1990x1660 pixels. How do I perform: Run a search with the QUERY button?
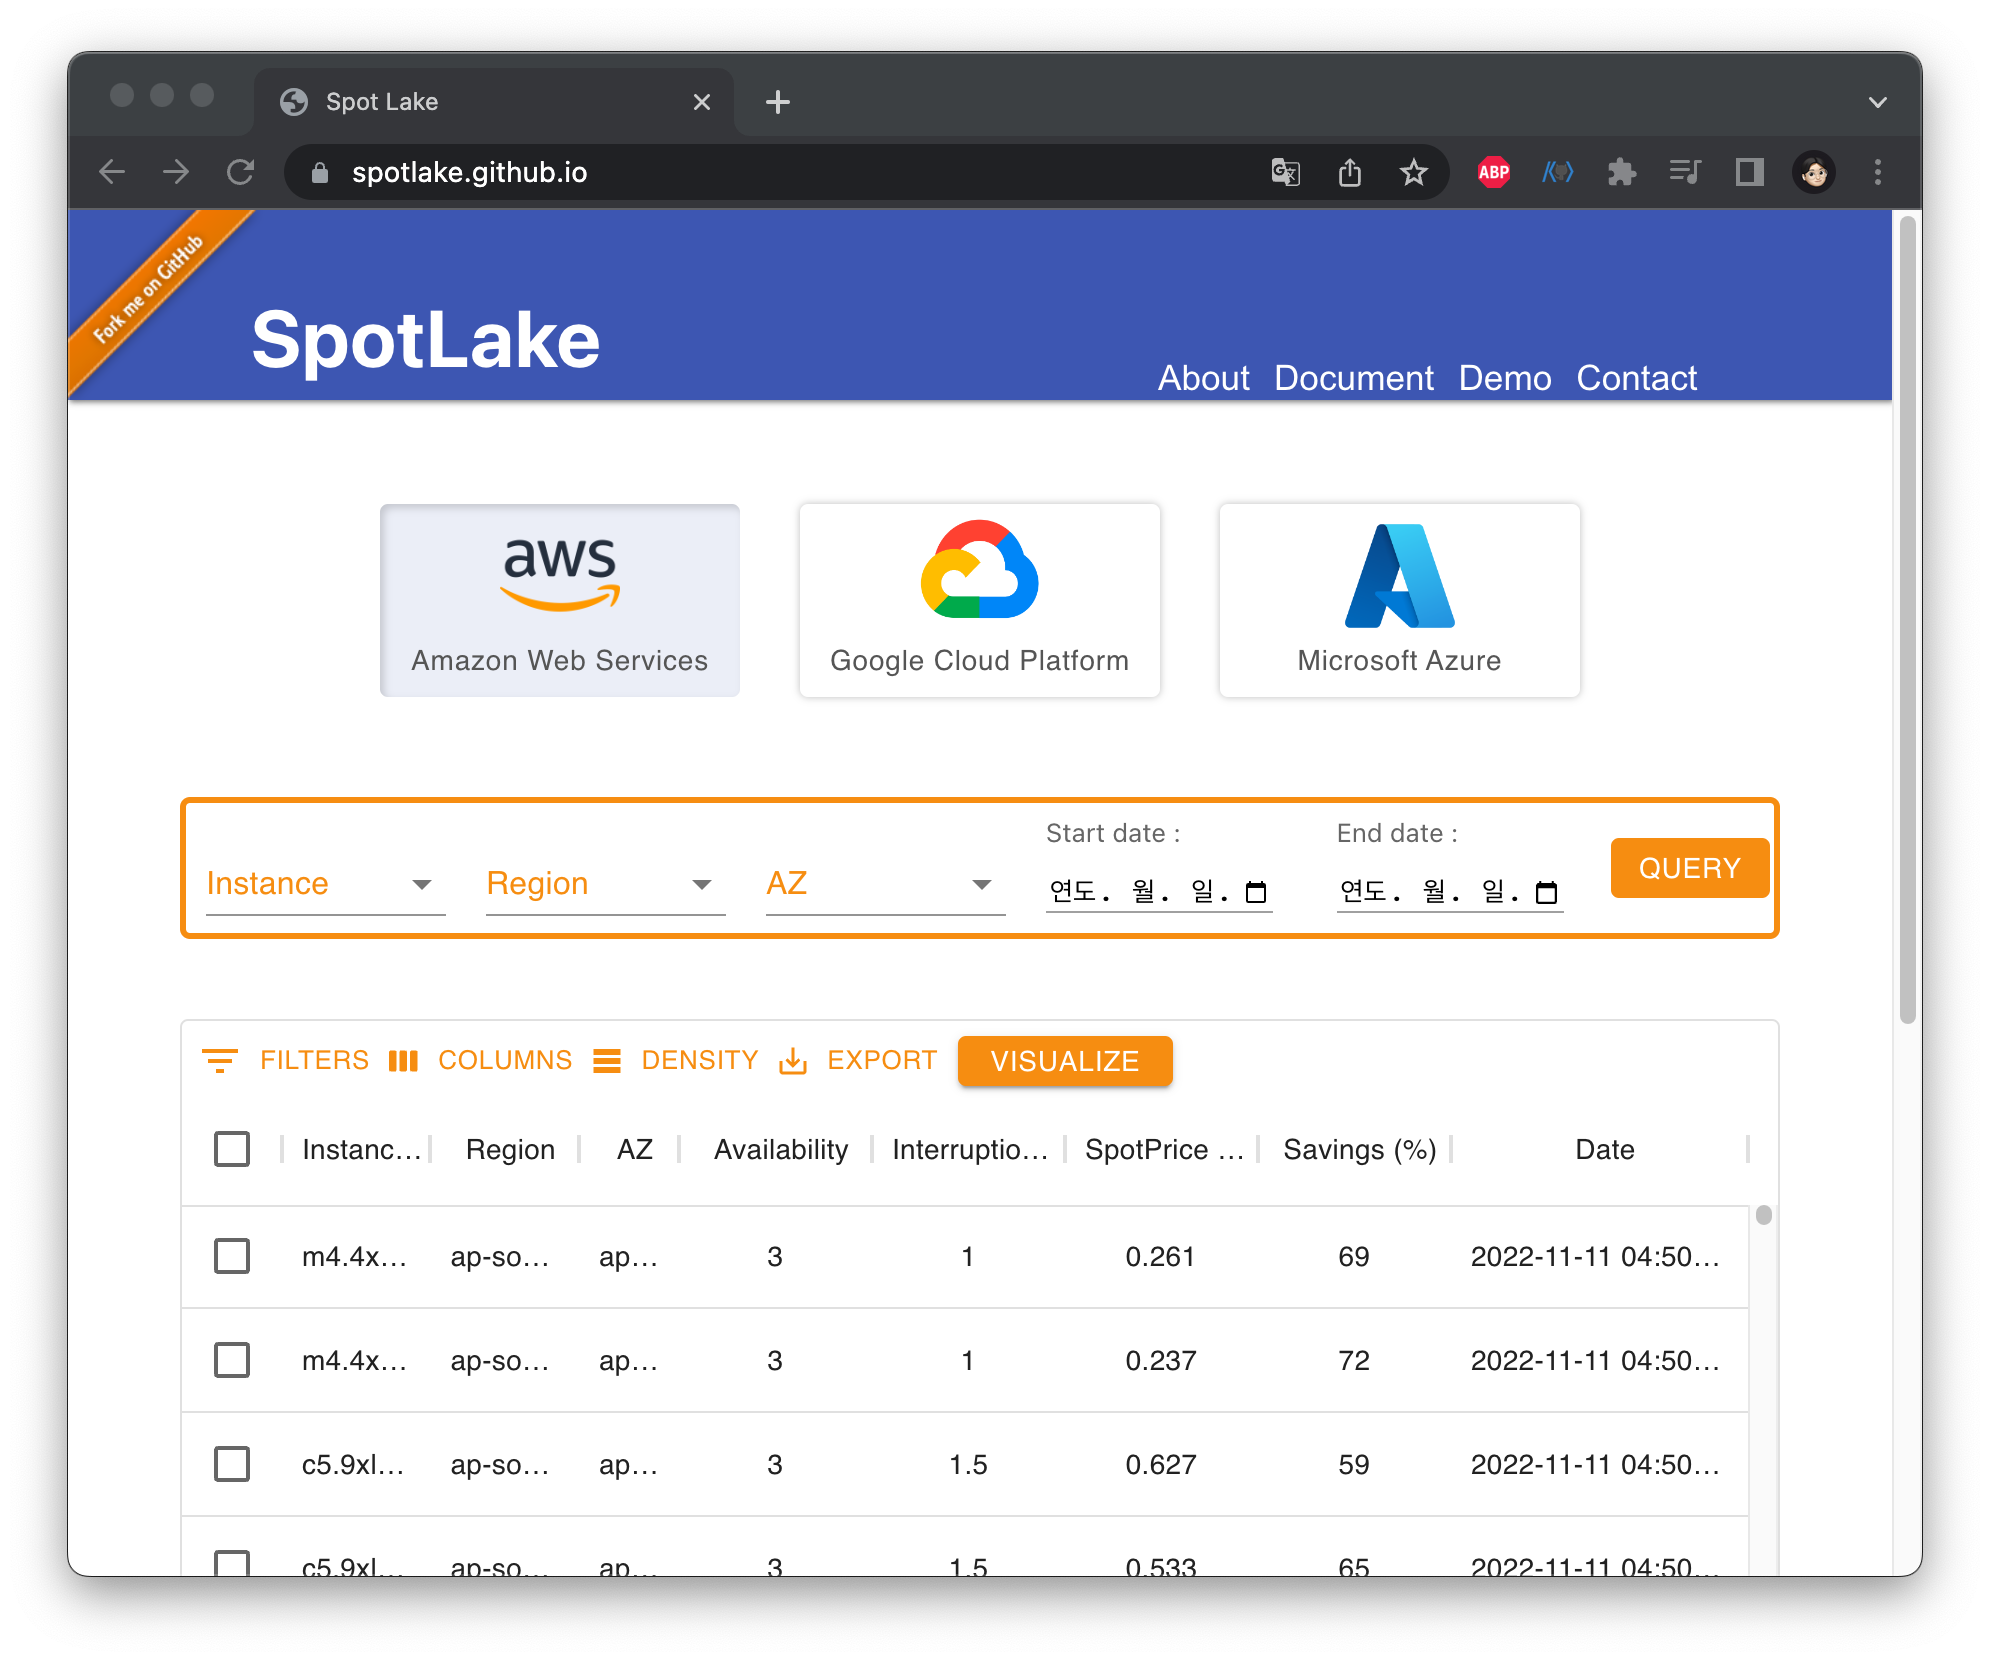pyautogui.click(x=1689, y=867)
